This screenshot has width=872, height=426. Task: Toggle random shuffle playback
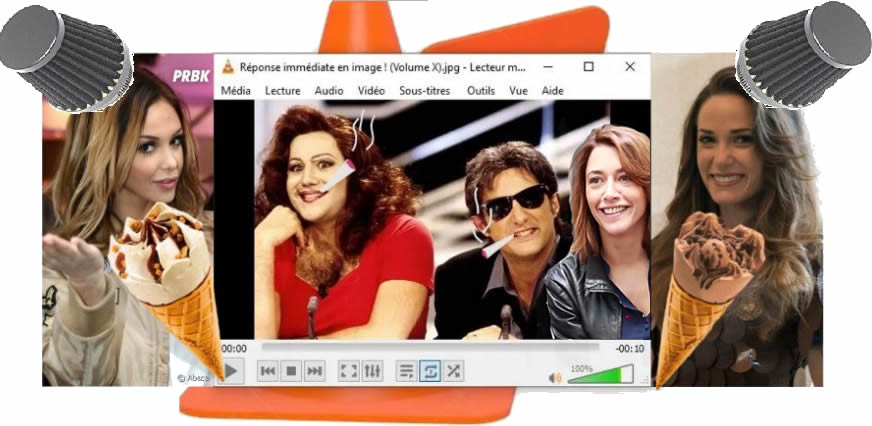[452, 371]
